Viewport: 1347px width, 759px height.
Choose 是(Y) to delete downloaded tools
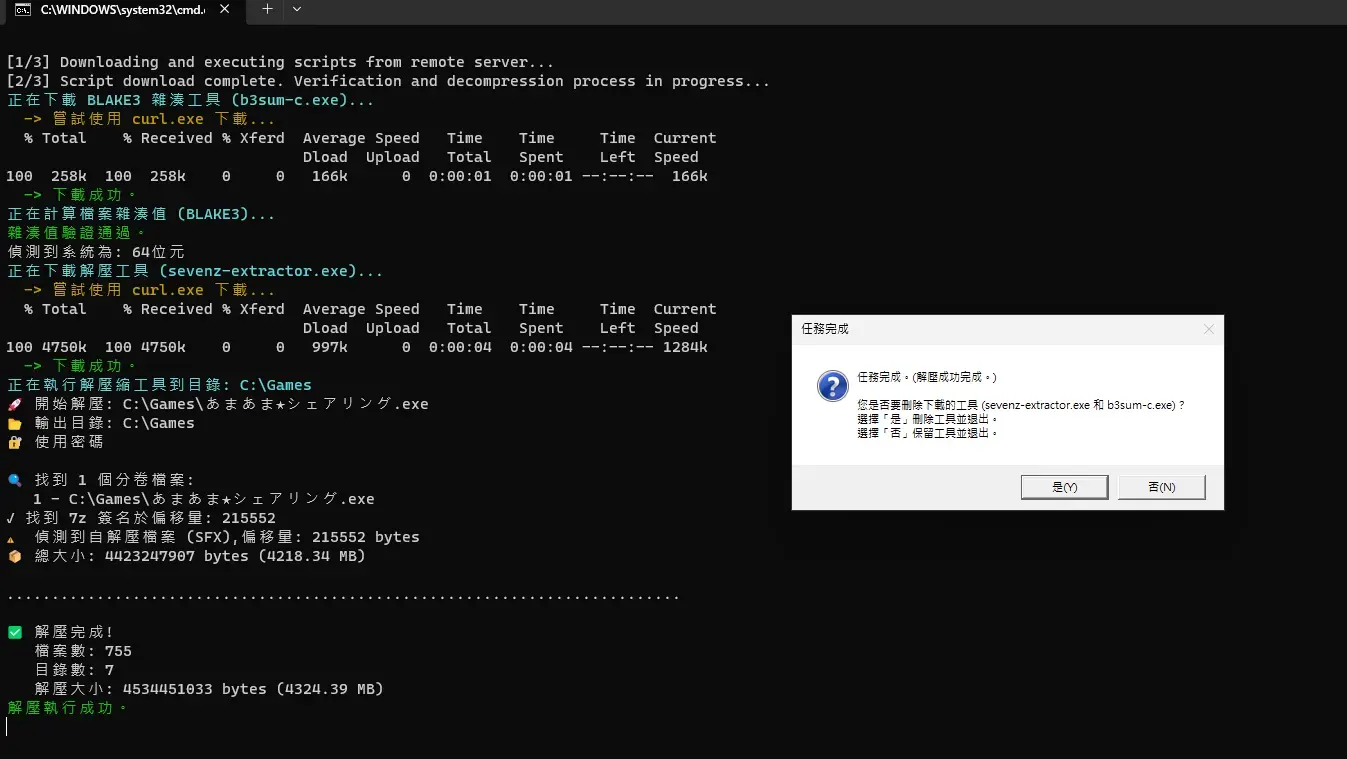click(x=1064, y=487)
